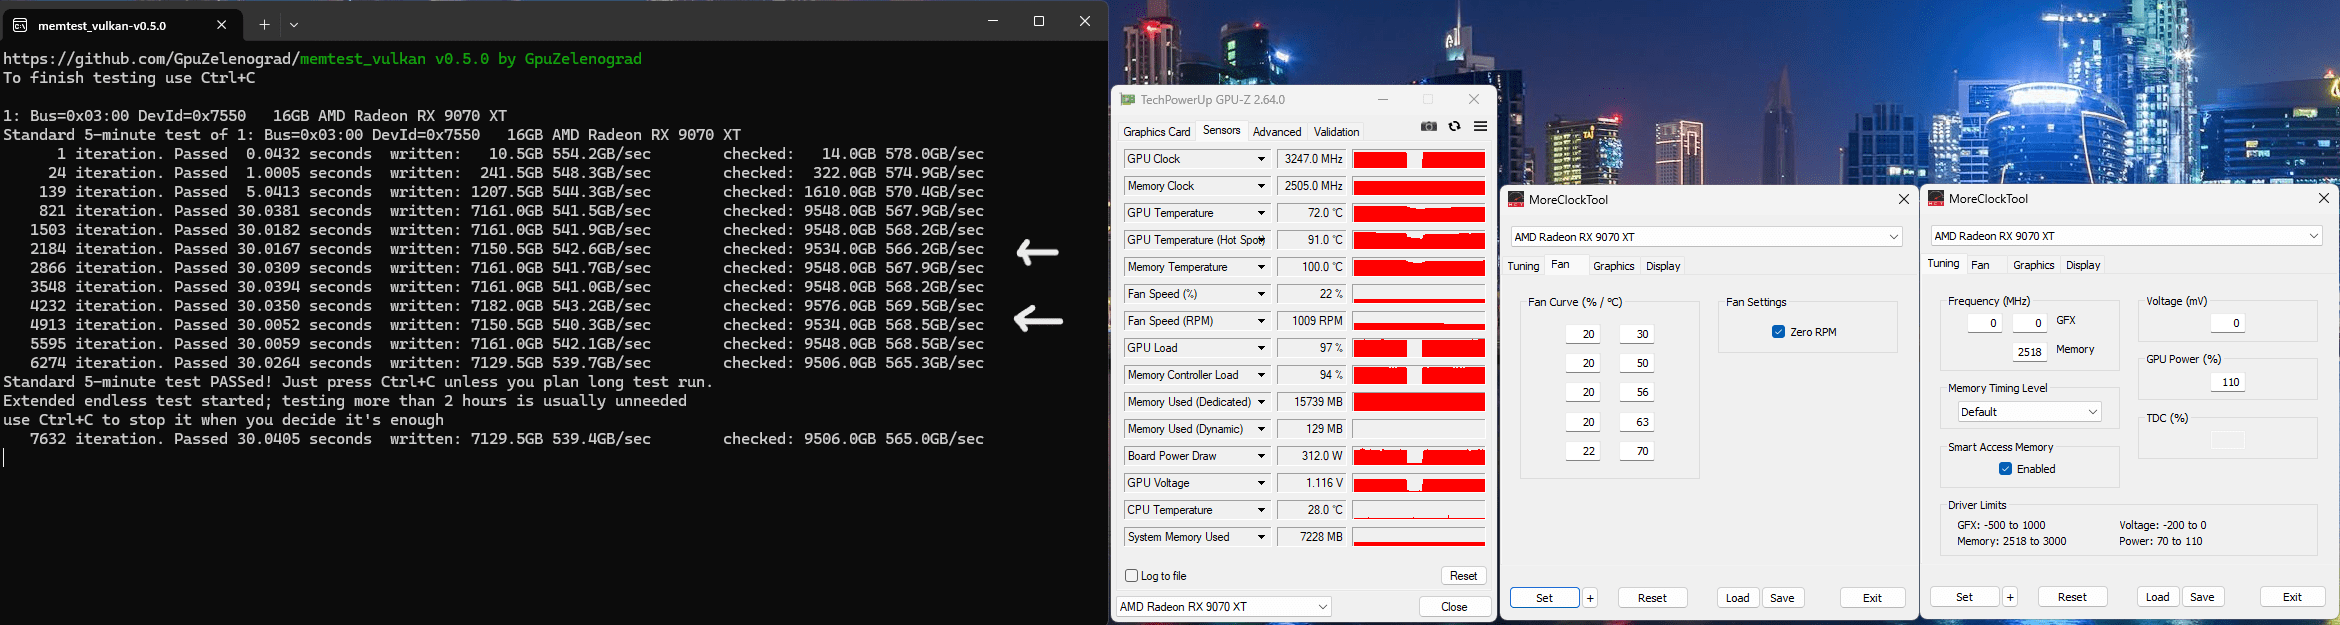Expand the GPU Voltage sensor dropdown

pyautogui.click(x=1261, y=483)
